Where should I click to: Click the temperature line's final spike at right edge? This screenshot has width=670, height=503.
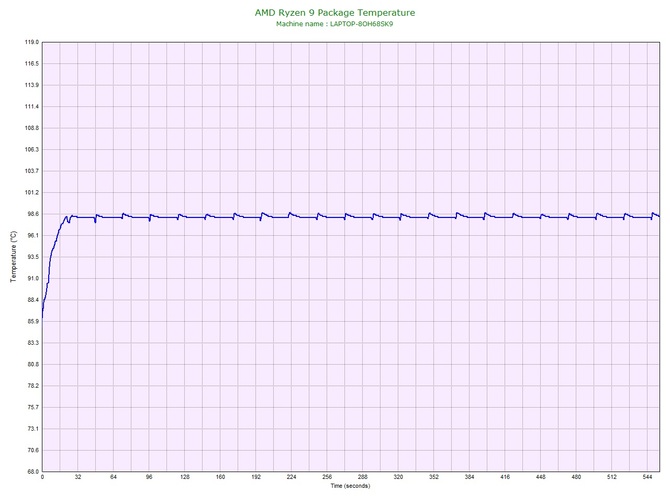(653, 213)
